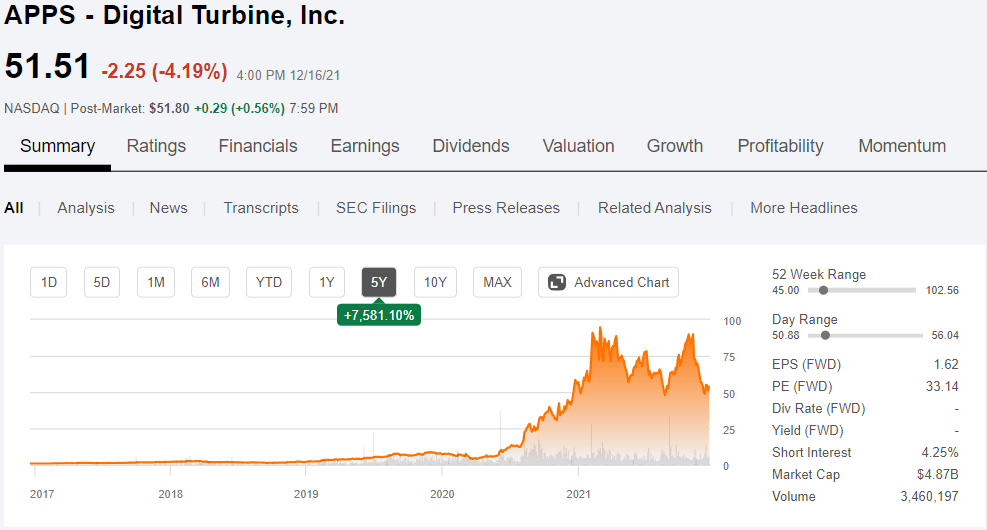Click the 52 Week low 45.00
Viewport: 987px width, 530px height.
tap(786, 290)
